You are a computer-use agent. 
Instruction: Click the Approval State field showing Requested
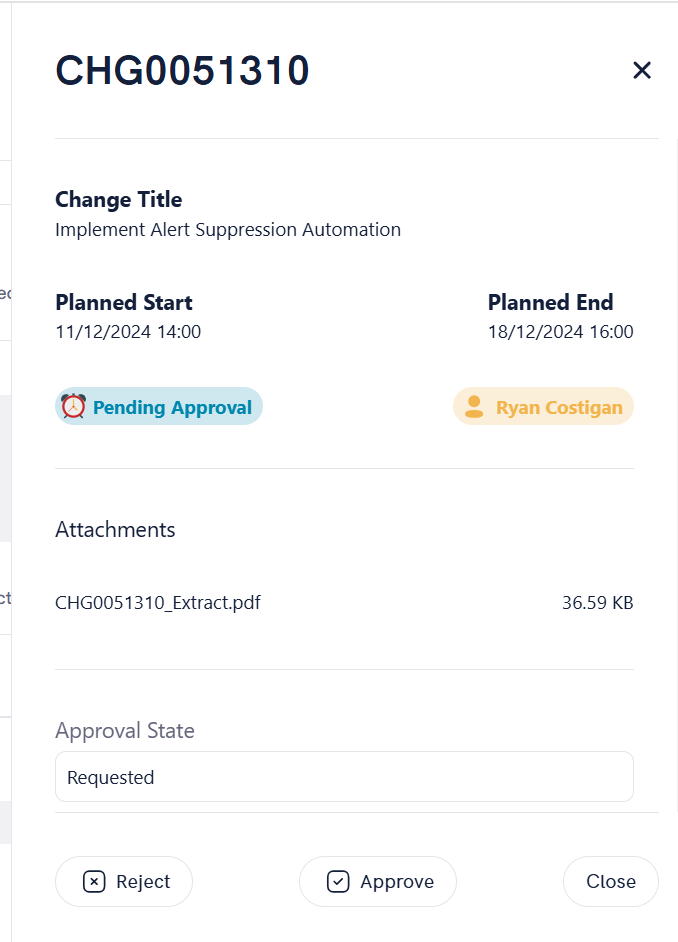point(344,776)
